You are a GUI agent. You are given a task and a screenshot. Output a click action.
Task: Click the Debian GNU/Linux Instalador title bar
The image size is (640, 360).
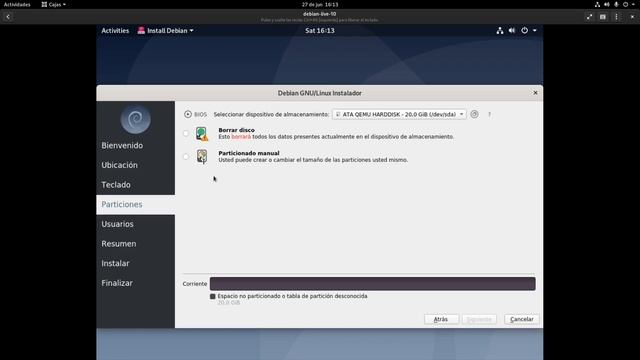pos(320,93)
